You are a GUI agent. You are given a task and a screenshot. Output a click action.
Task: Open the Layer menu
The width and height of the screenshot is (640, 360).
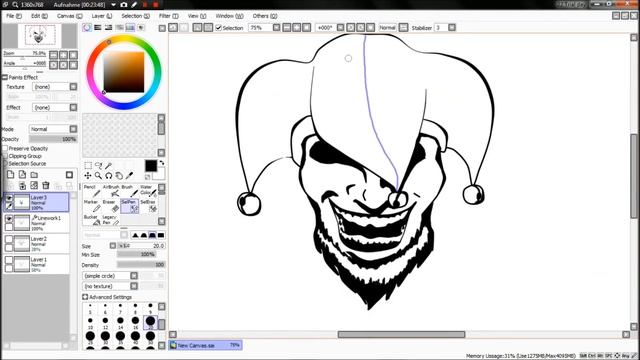[102, 16]
